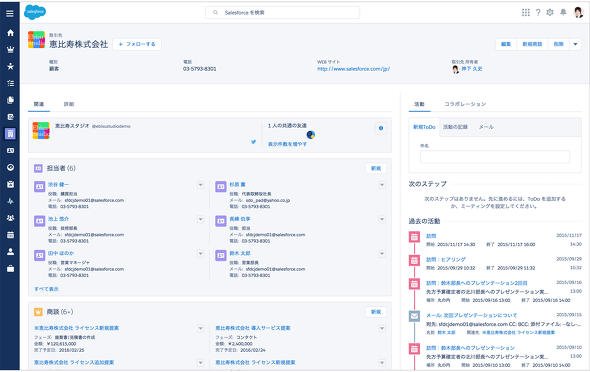This screenshot has width=590, height=372.
Task: Open the hamburger navigation menu icon
Action: point(10,14)
